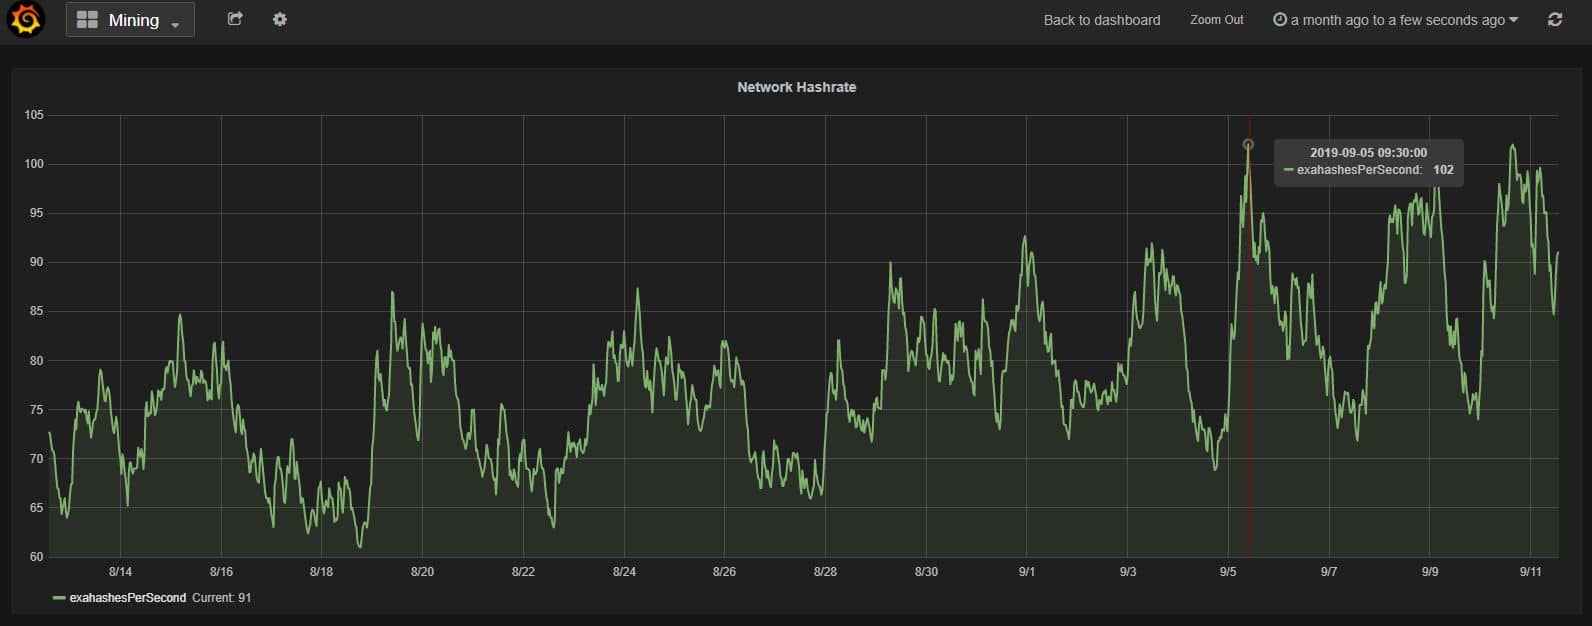The height and width of the screenshot is (626, 1592).
Task: Click the 2019-09-05 09:30:00 tooltip timestamp
Action: coord(1368,153)
